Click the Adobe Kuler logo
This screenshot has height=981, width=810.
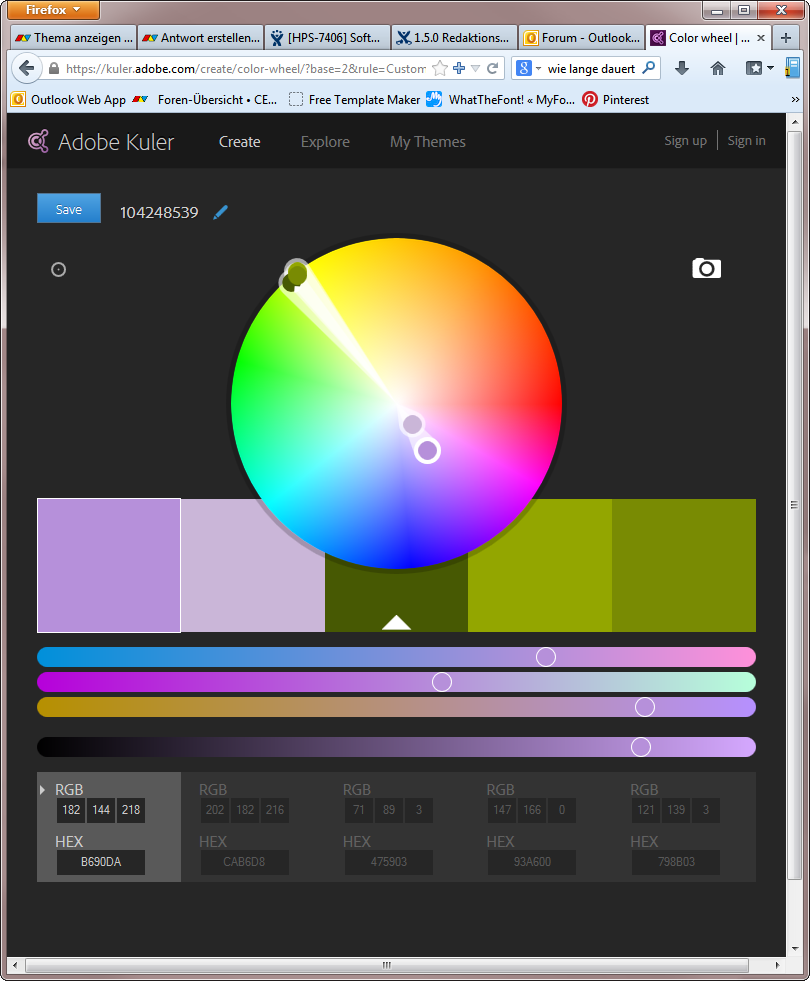(x=101, y=142)
